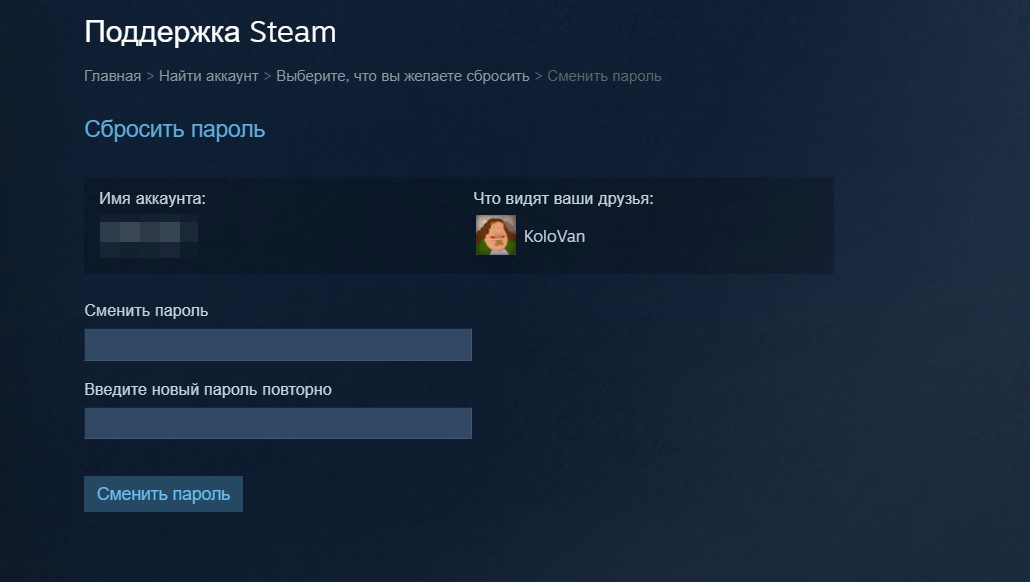Image resolution: width=1030 pixels, height=582 pixels.
Task: Click the word Поддержка in the page title
Action: click(164, 34)
